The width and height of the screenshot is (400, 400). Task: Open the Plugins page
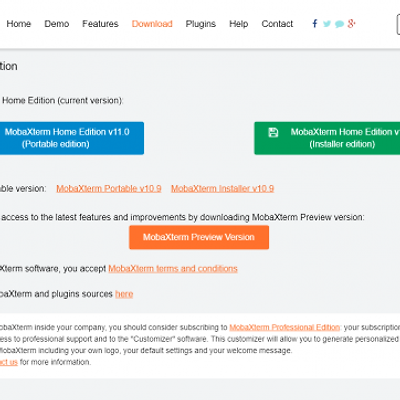pyautogui.click(x=201, y=24)
